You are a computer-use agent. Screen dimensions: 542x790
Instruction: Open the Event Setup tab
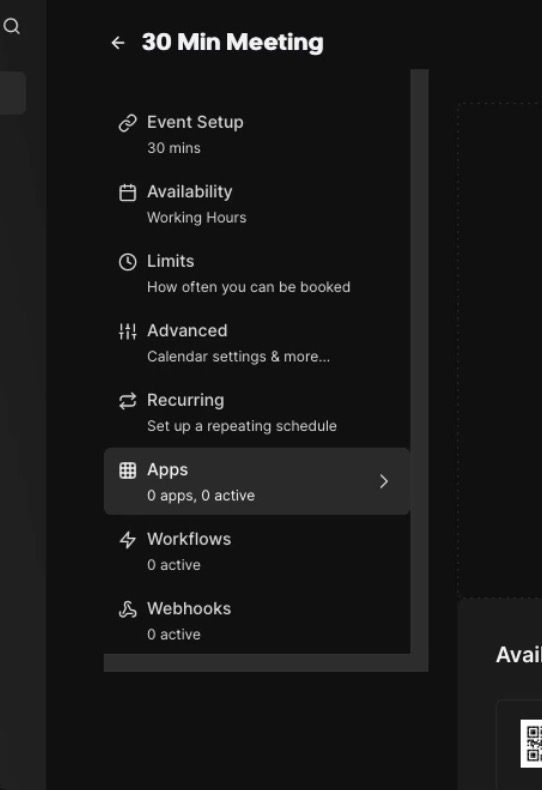coord(257,135)
